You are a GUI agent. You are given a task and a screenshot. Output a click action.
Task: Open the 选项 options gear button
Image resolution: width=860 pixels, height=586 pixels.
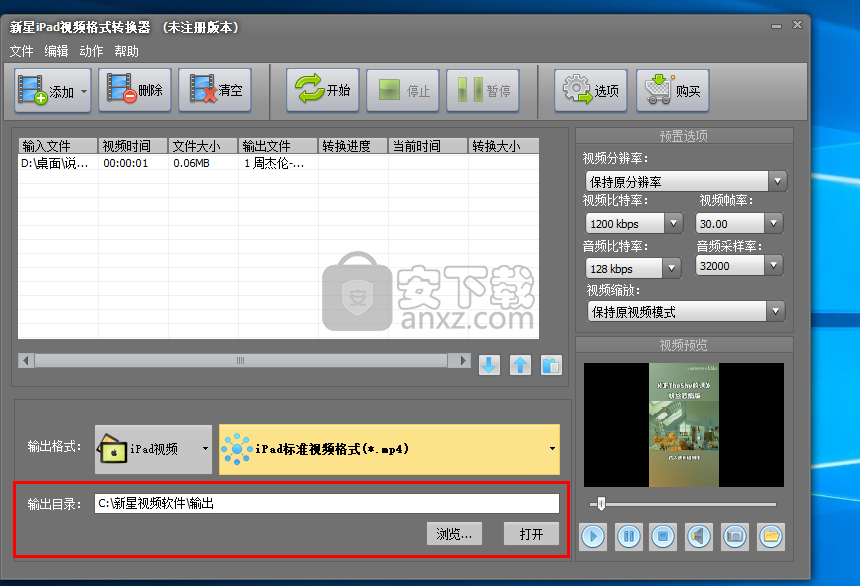click(591, 91)
